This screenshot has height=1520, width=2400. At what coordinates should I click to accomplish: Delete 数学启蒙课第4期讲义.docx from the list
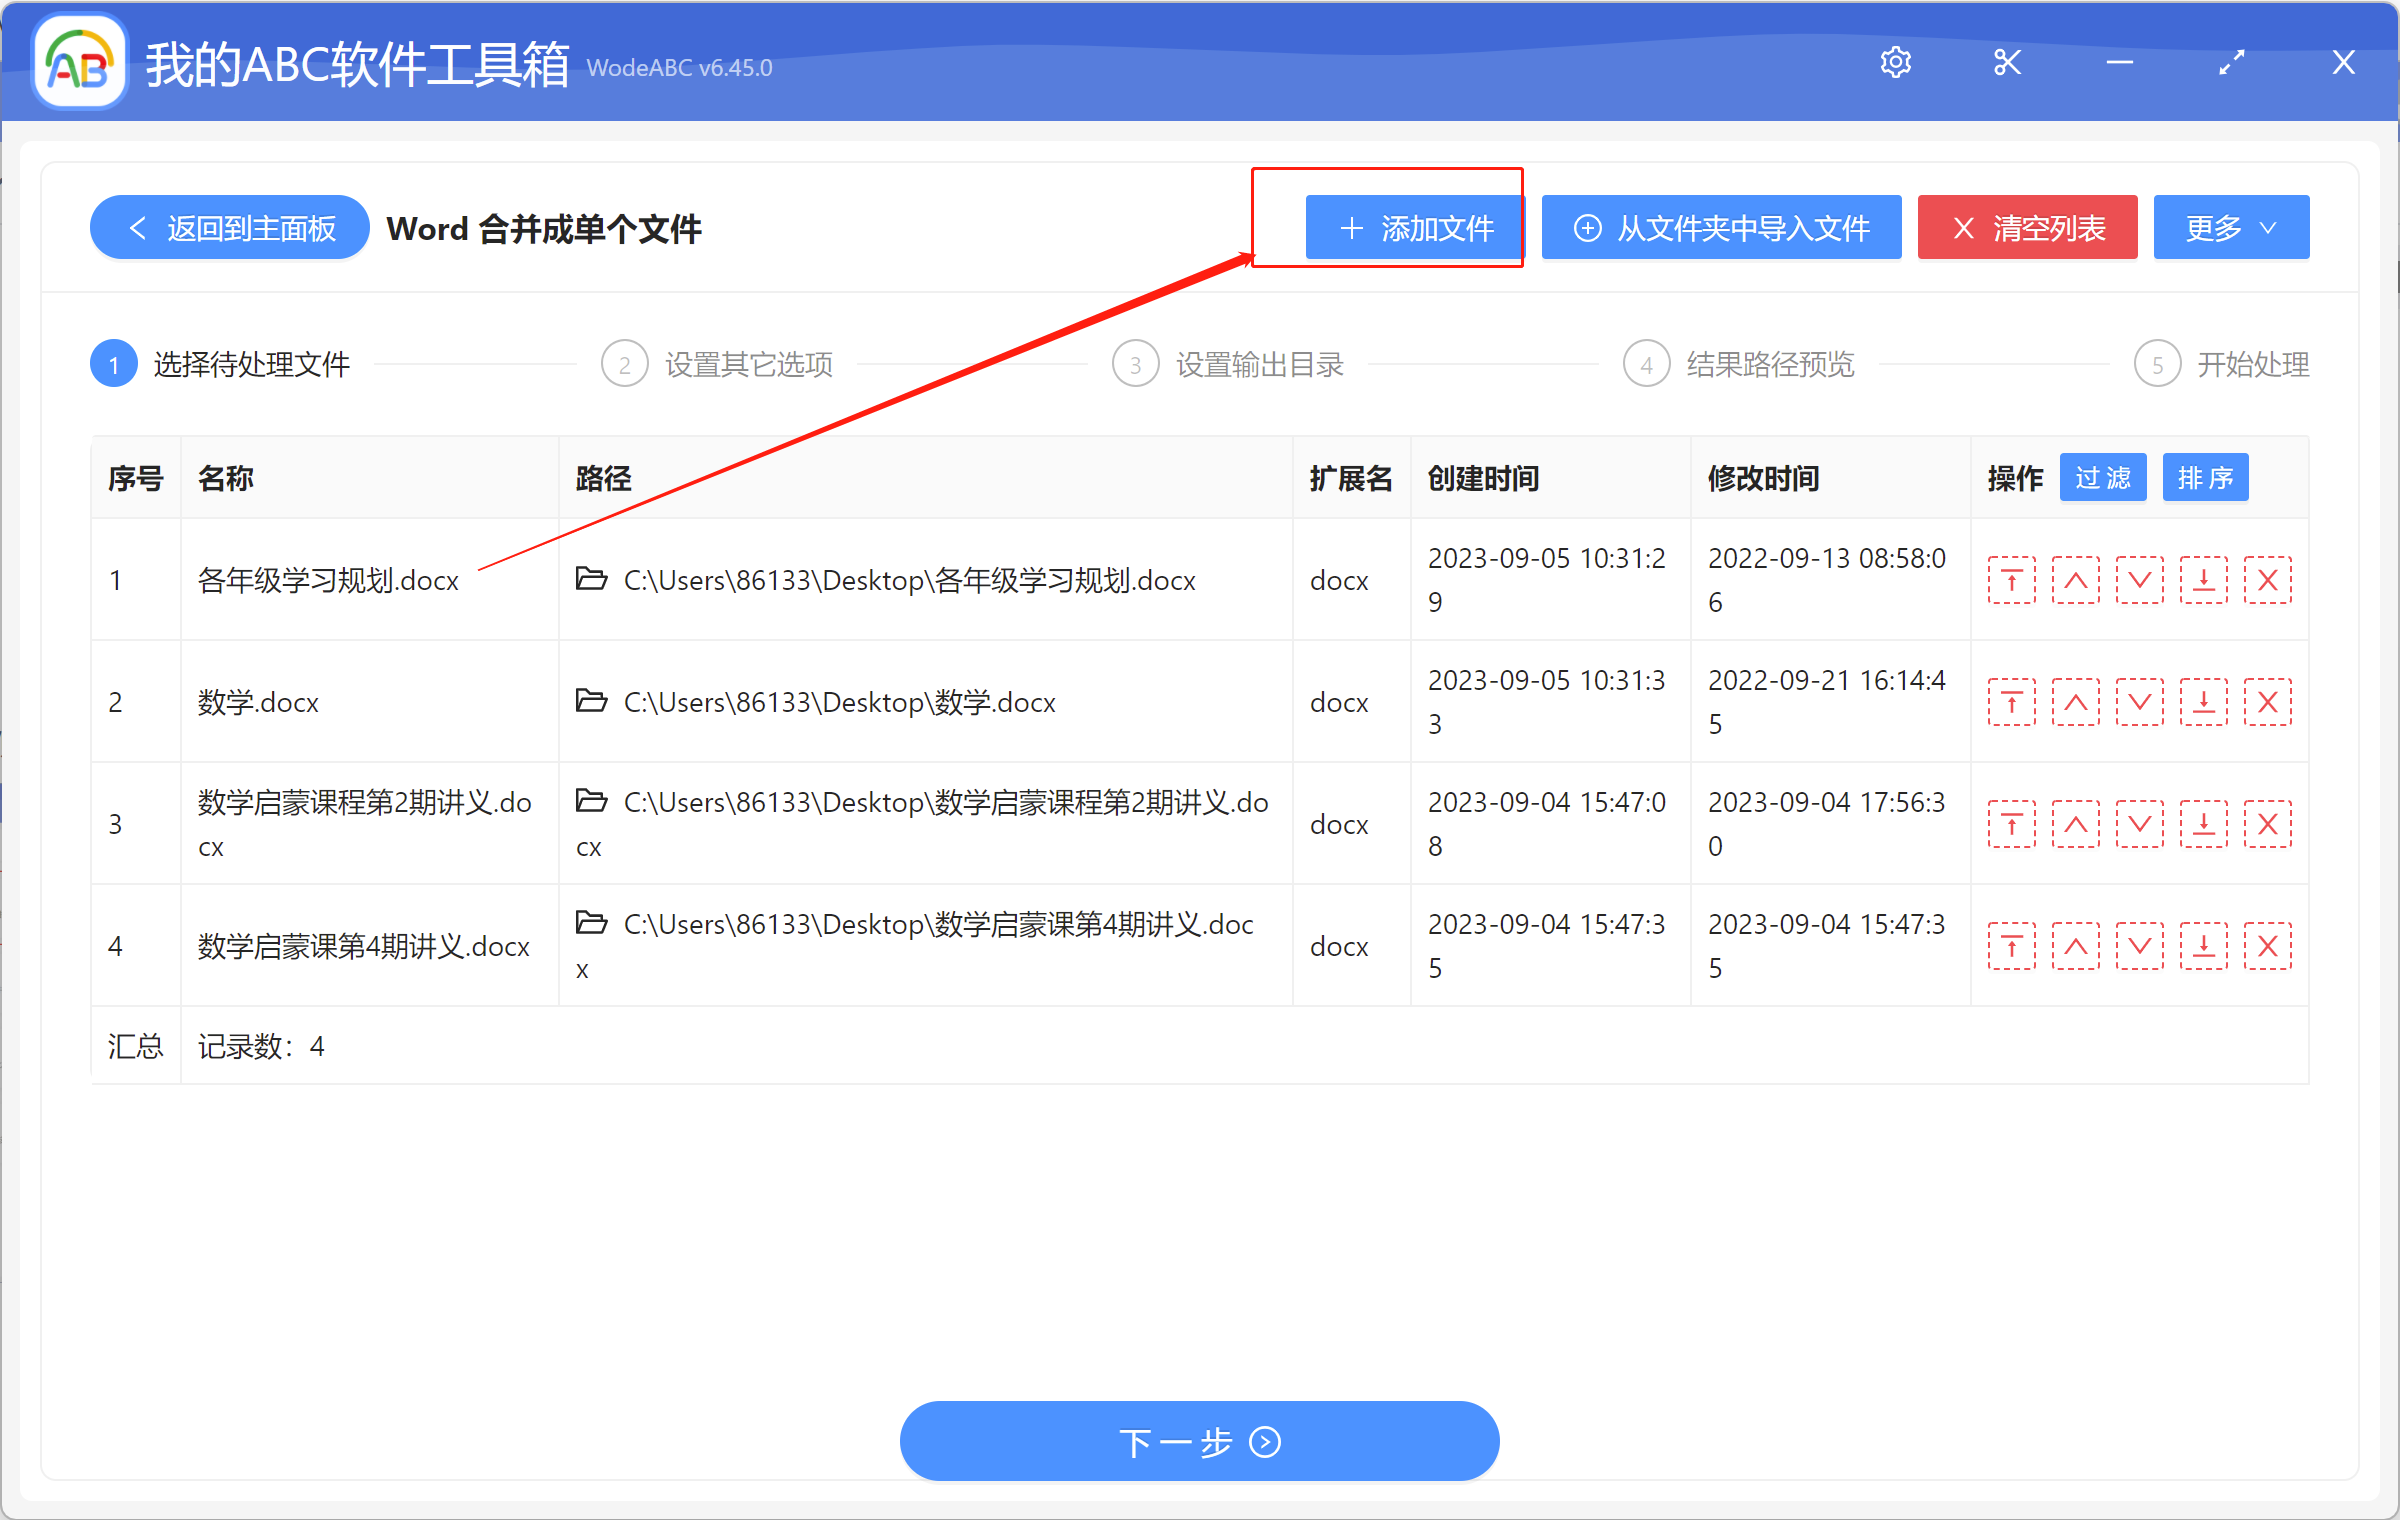point(2267,945)
